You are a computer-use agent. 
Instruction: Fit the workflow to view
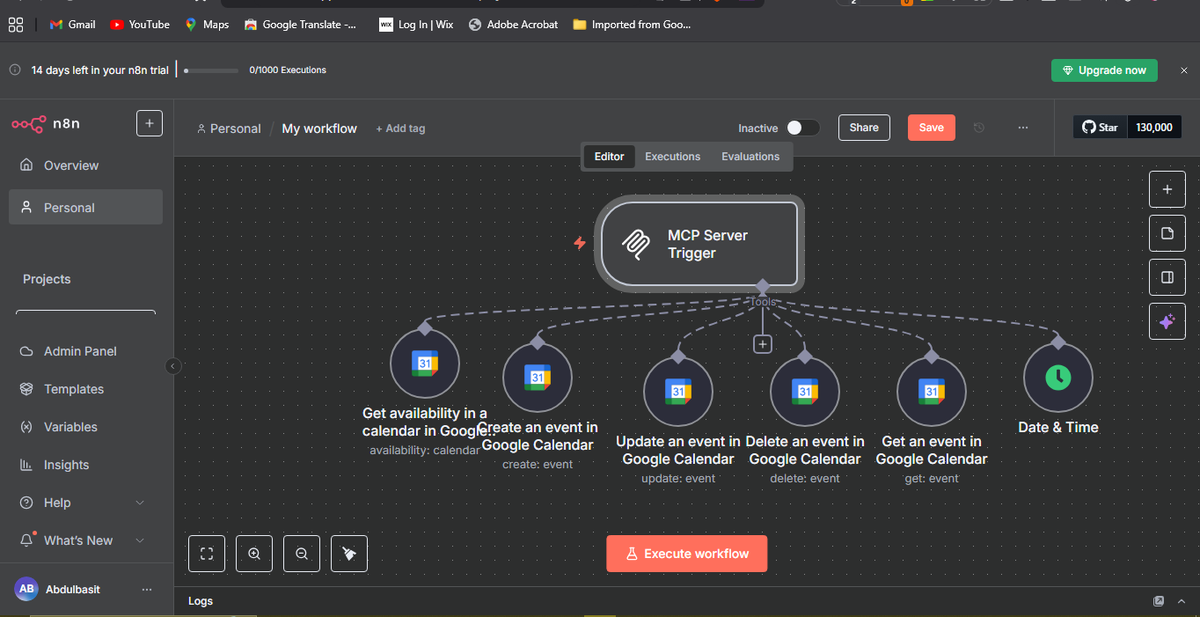(207, 553)
